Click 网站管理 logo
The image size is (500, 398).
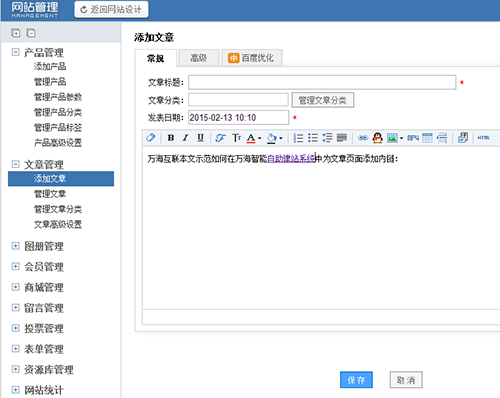35,10
